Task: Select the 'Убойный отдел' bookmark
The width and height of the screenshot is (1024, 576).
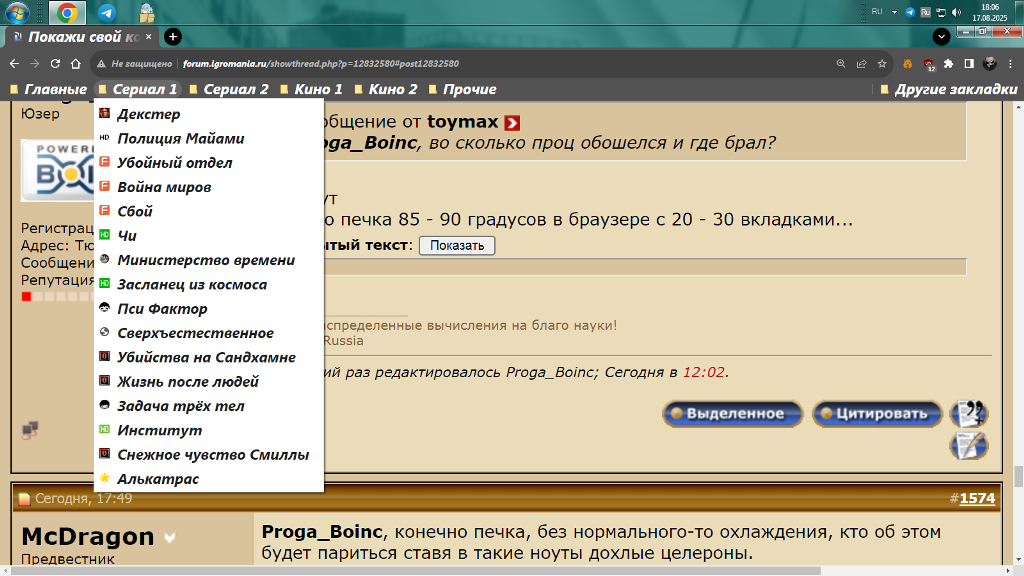Action: (209, 163)
